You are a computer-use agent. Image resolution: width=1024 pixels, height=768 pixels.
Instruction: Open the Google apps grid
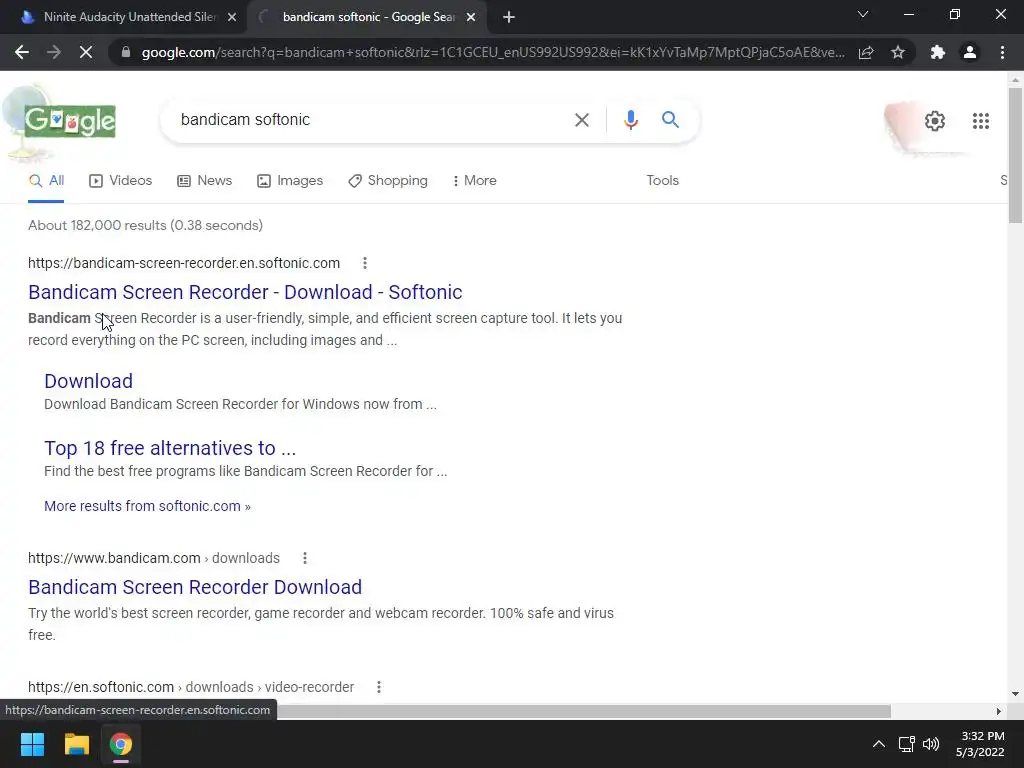980,121
